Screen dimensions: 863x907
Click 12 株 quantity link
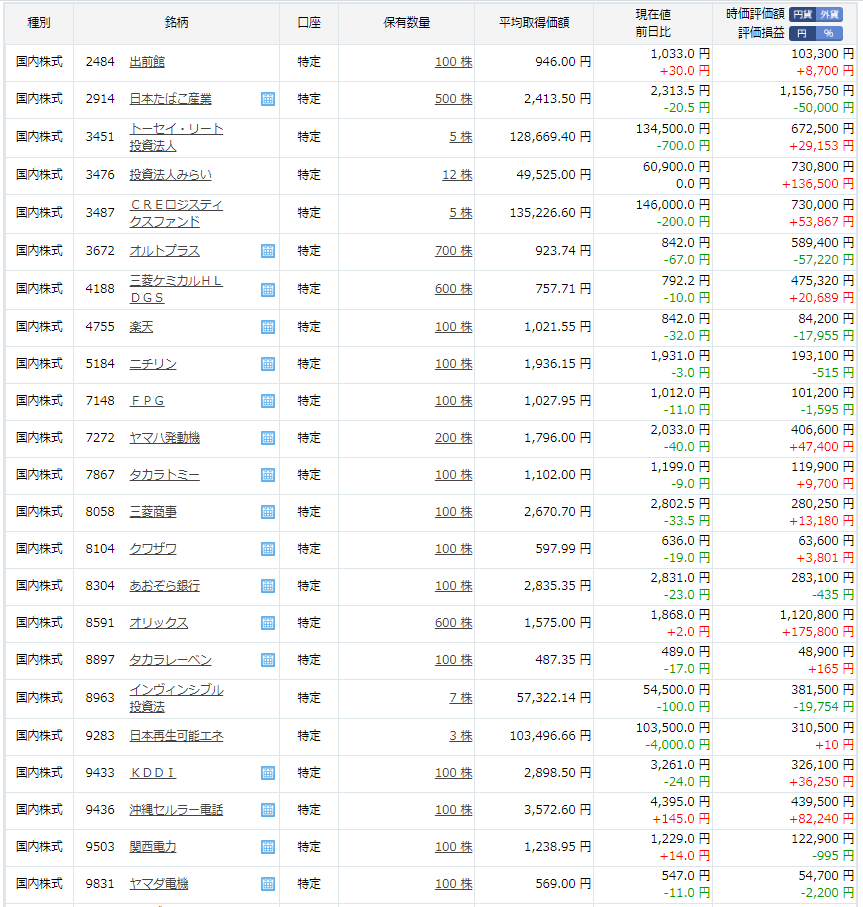[457, 175]
